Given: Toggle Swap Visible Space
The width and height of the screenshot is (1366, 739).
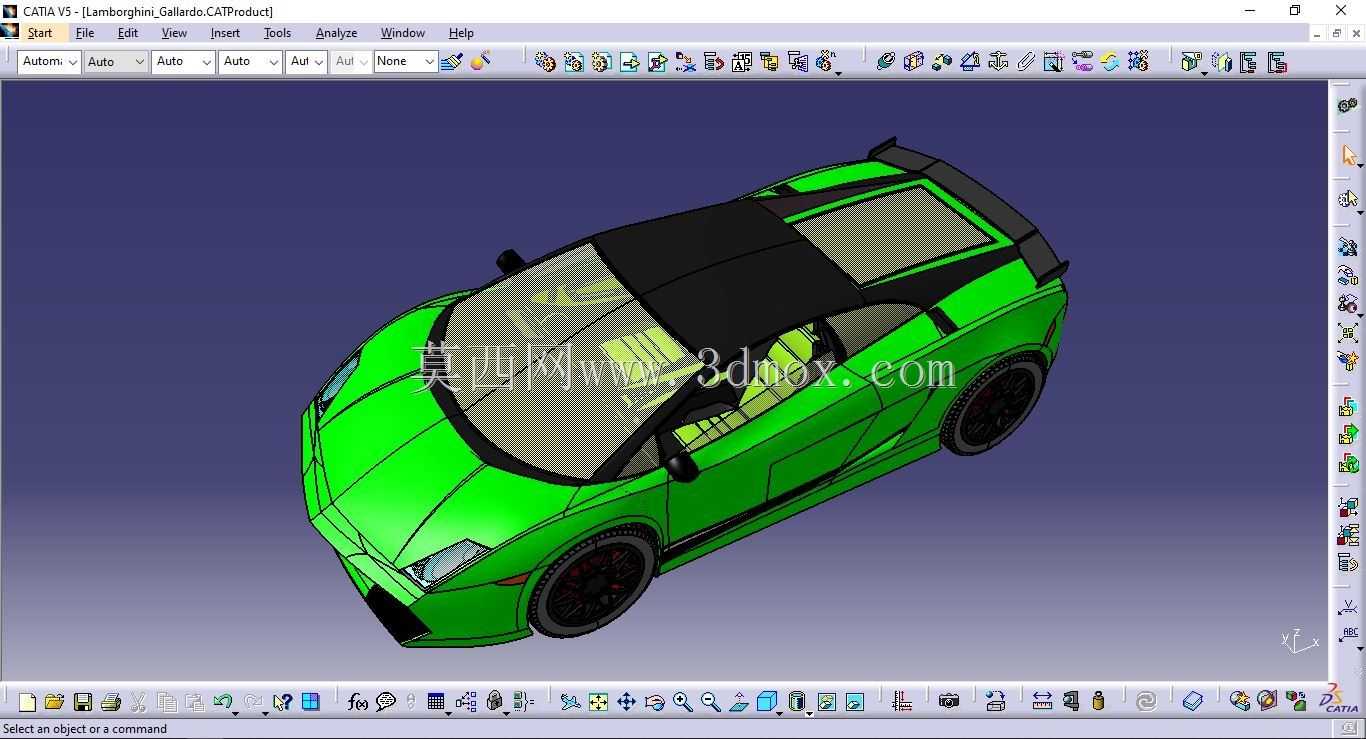Looking at the screenshot, I should [855, 702].
